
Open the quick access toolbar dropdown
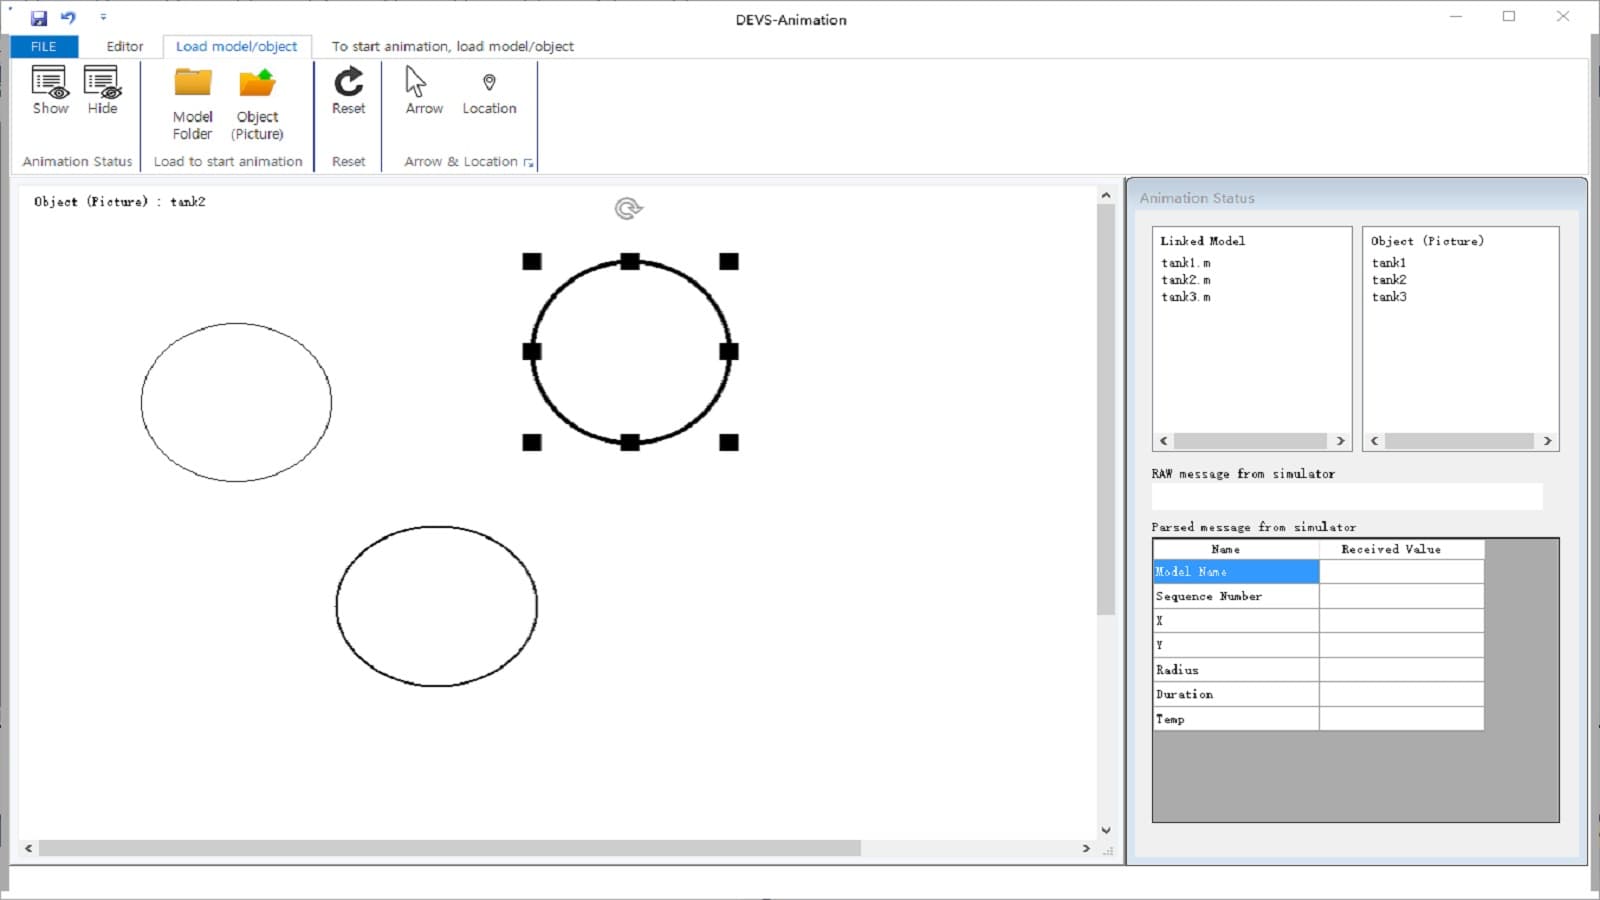click(103, 18)
